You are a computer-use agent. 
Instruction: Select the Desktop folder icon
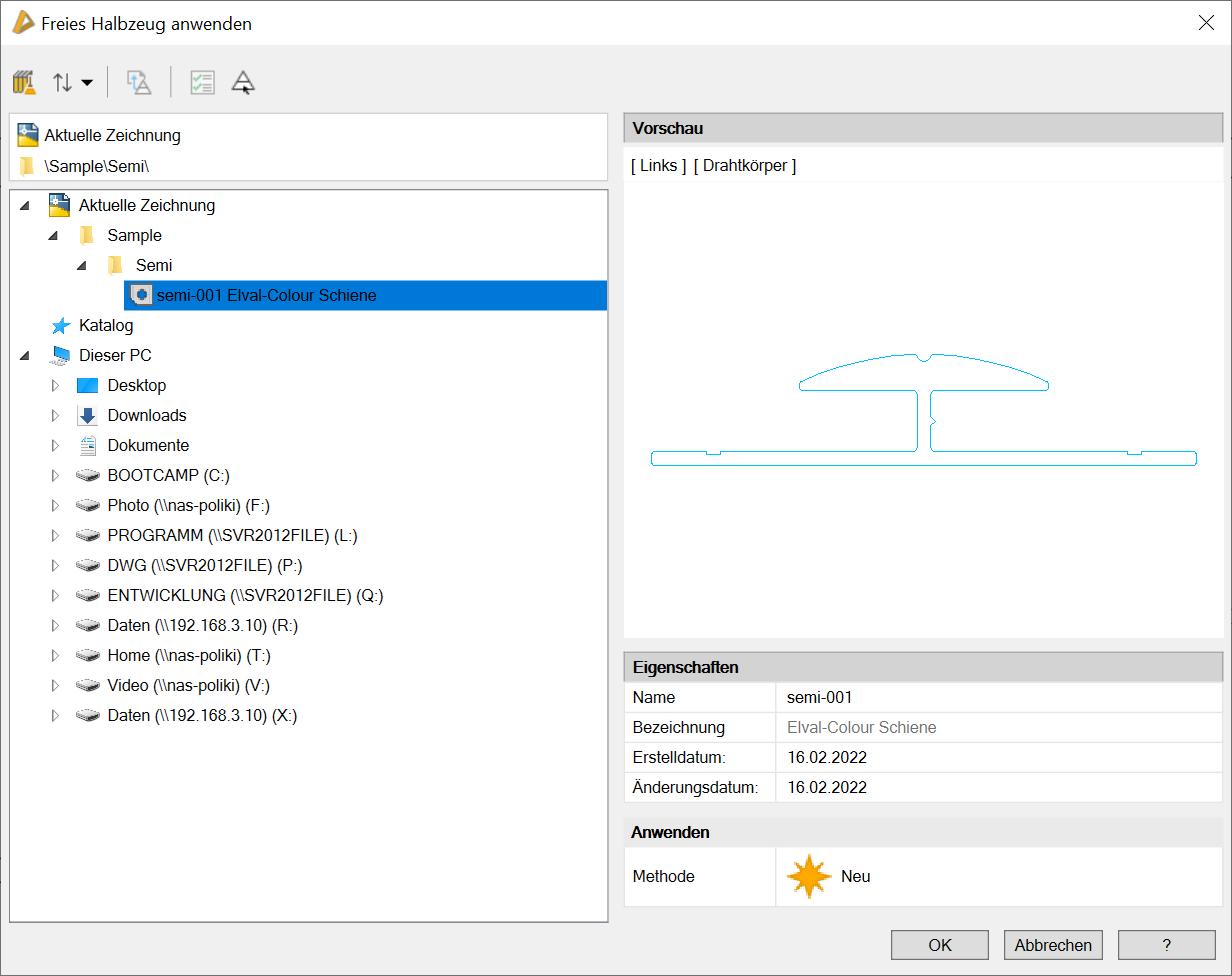pyautogui.click(x=88, y=386)
